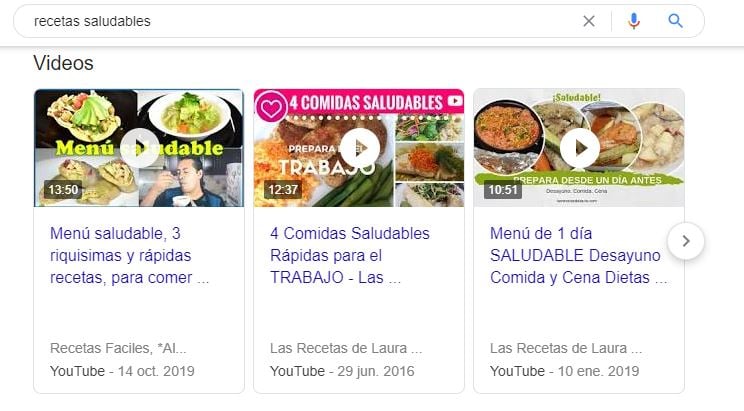Click the 12:37 duration badge
The image size is (744, 411).
coord(283,190)
